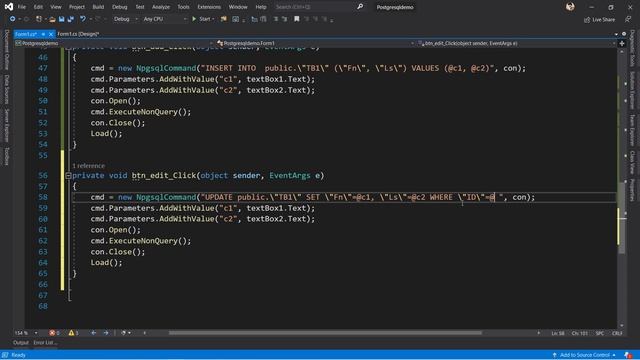Open the Solution Explorer side tab

point(632,90)
